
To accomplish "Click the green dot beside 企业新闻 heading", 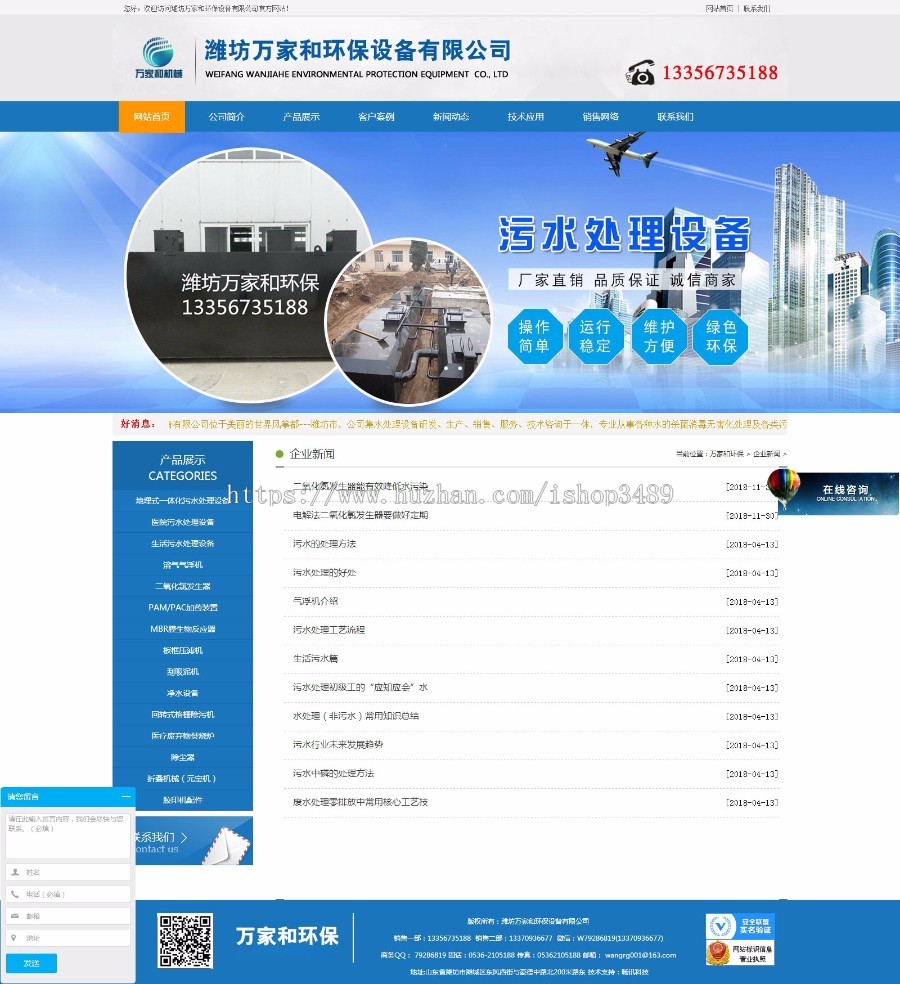I will (279, 454).
